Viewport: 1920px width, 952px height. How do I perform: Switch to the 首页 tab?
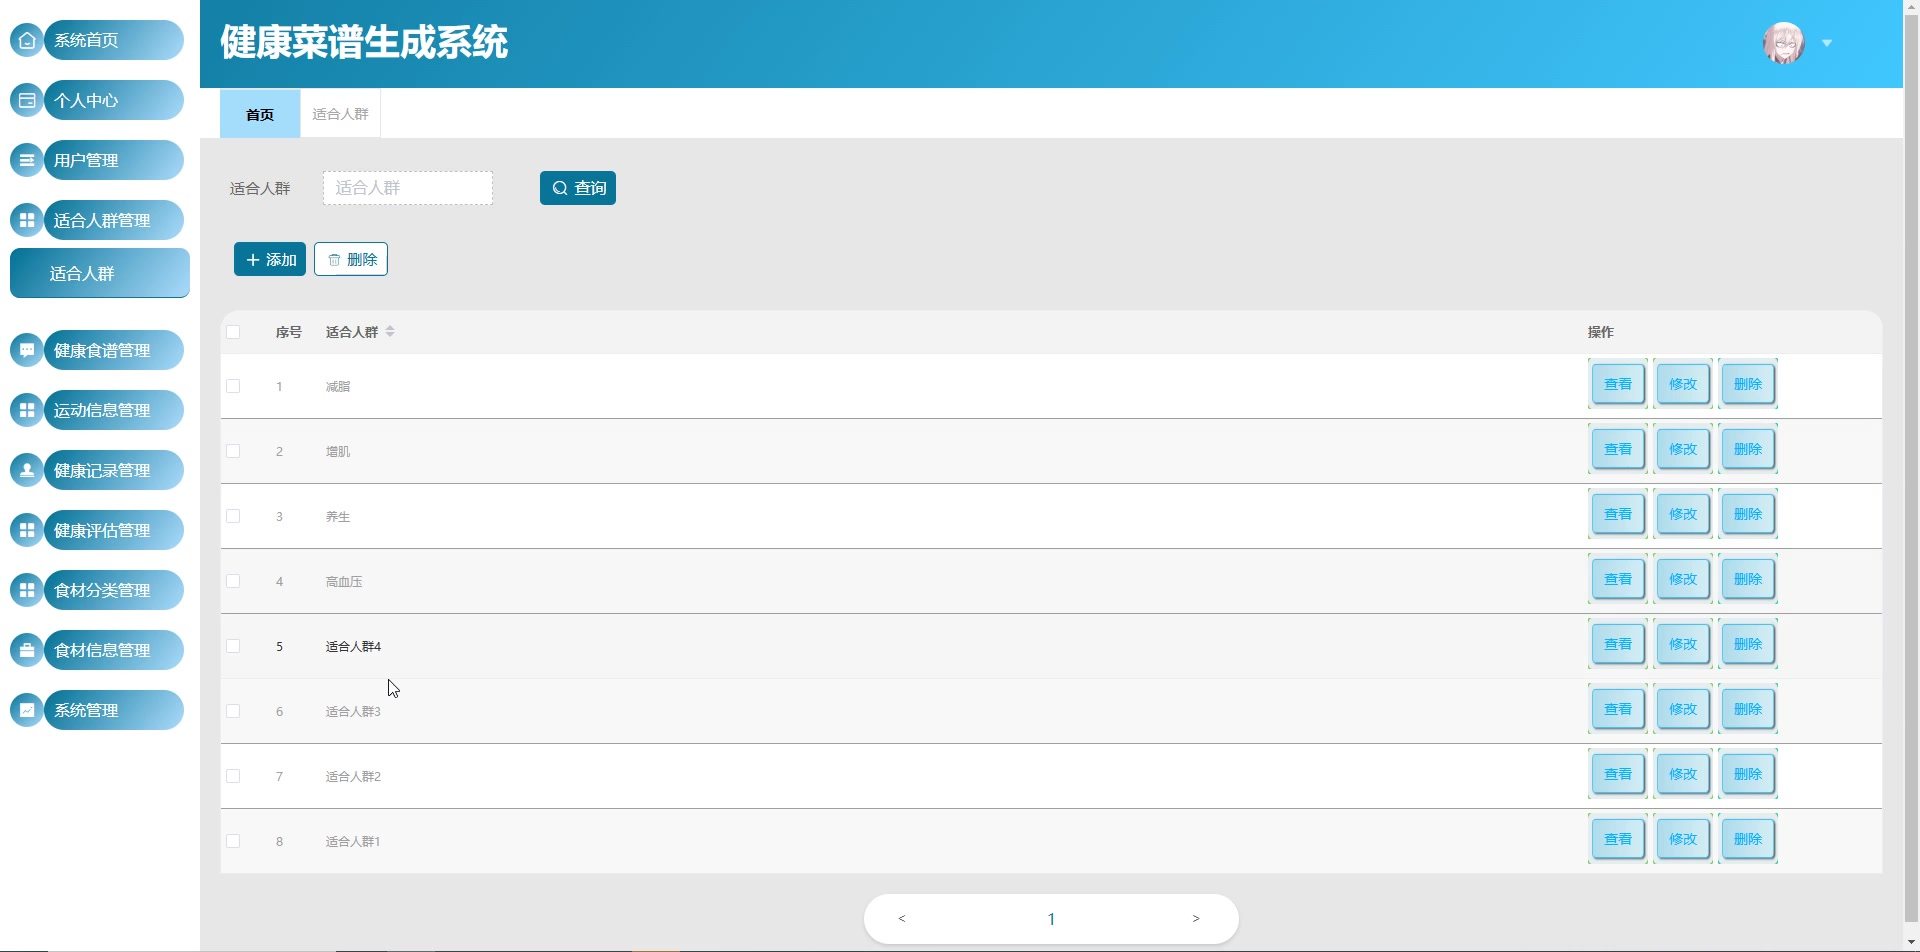[x=260, y=114]
